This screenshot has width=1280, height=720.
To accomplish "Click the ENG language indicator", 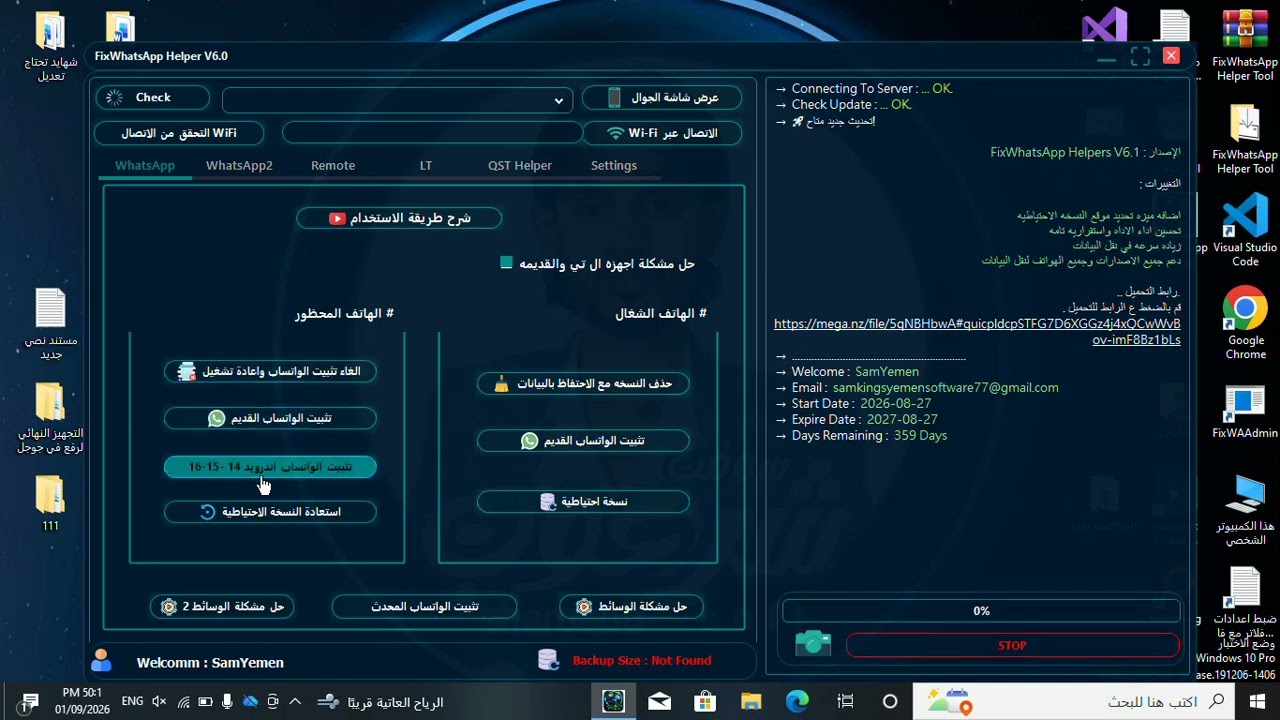I will pyautogui.click(x=132, y=702).
